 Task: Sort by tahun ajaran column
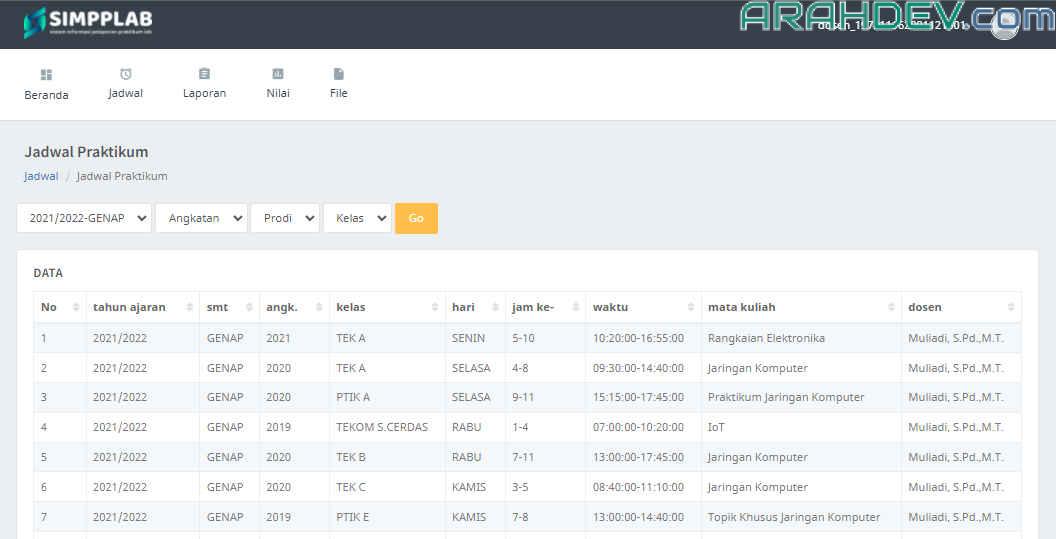tap(141, 307)
